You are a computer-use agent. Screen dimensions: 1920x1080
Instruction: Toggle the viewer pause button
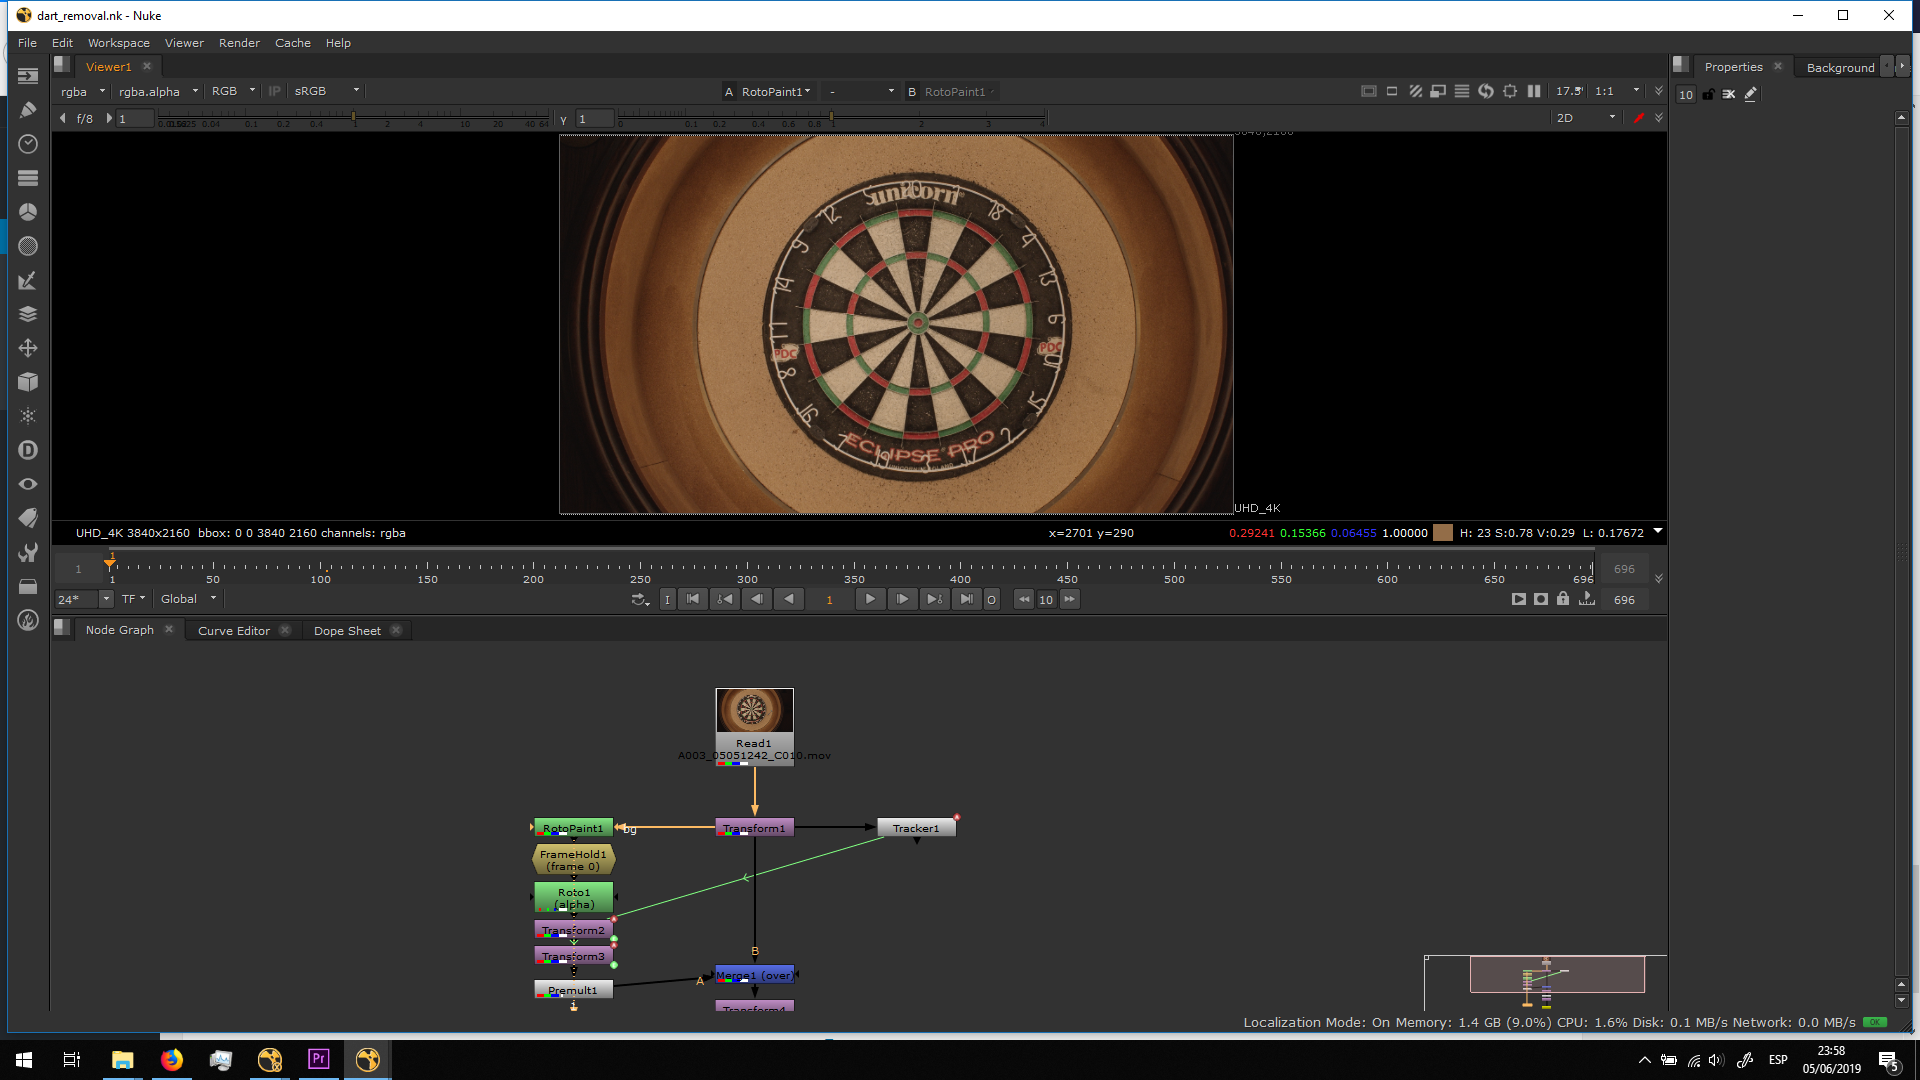(1534, 91)
